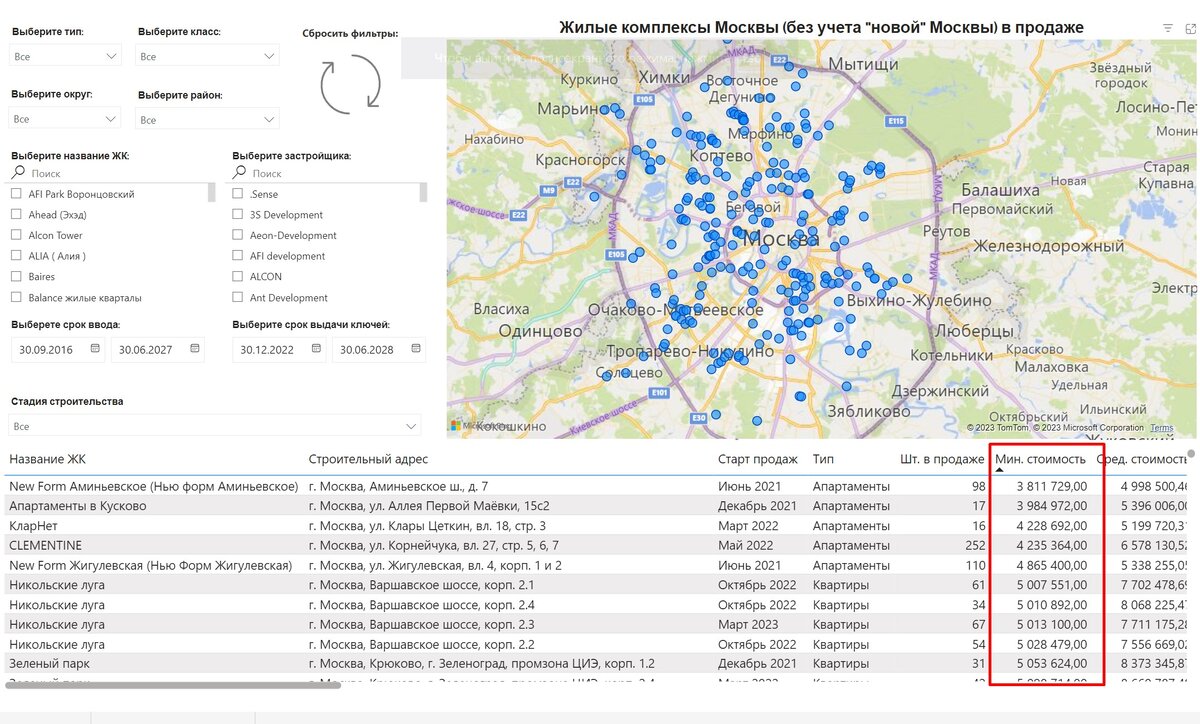Open the Выберите класс dropdown
Image resolution: width=1200 pixels, height=724 pixels.
(208, 56)
